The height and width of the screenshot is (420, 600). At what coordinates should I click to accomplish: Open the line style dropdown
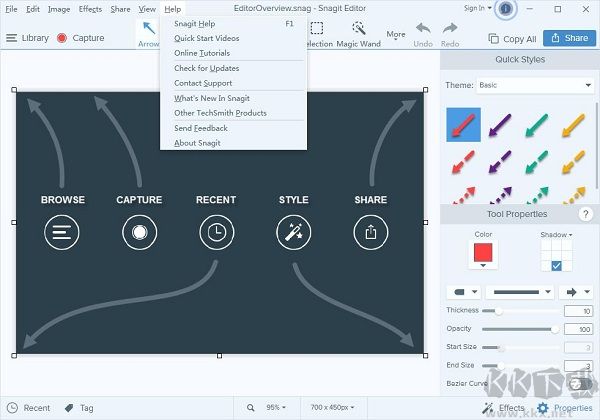click(520, 292)
